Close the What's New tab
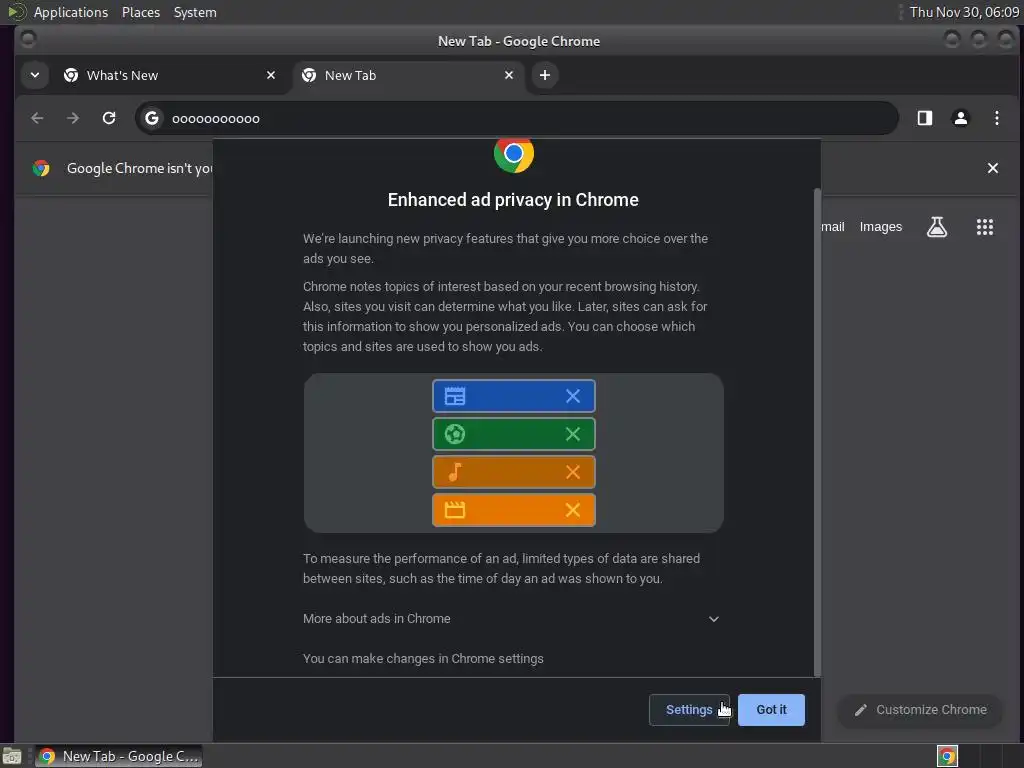The height and width of the screenshot is (768, 1024). 271,75
